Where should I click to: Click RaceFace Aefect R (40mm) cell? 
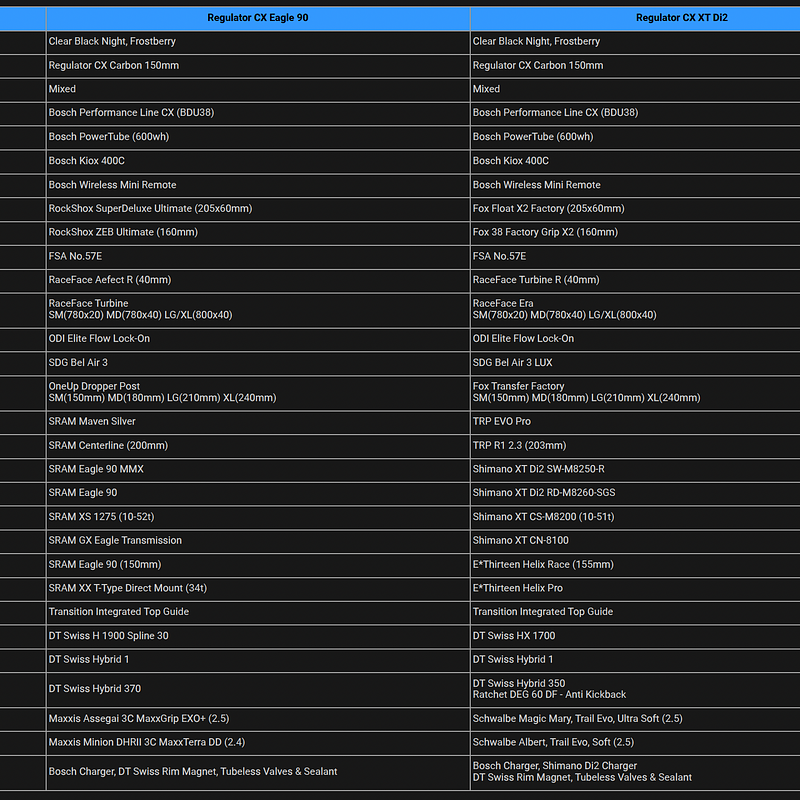pos(258,280)
